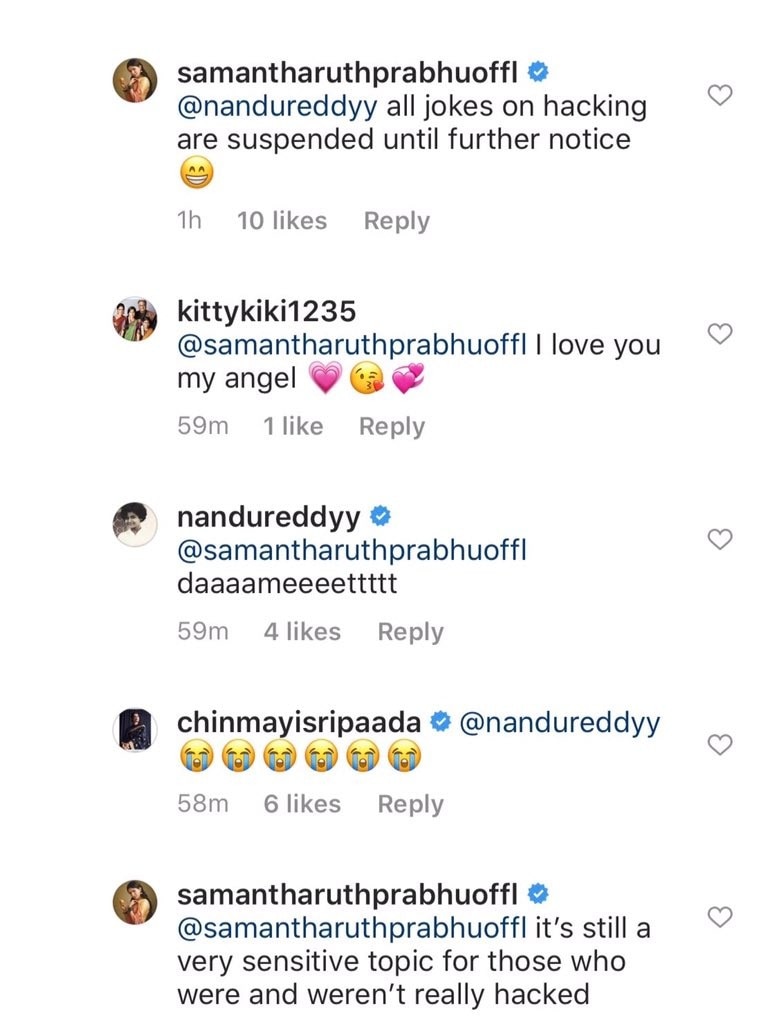View 4 likes on nandureddyy's comment
Image resolution: width=776 pixels, height=1024 pixels.
(x=302, y=632)
